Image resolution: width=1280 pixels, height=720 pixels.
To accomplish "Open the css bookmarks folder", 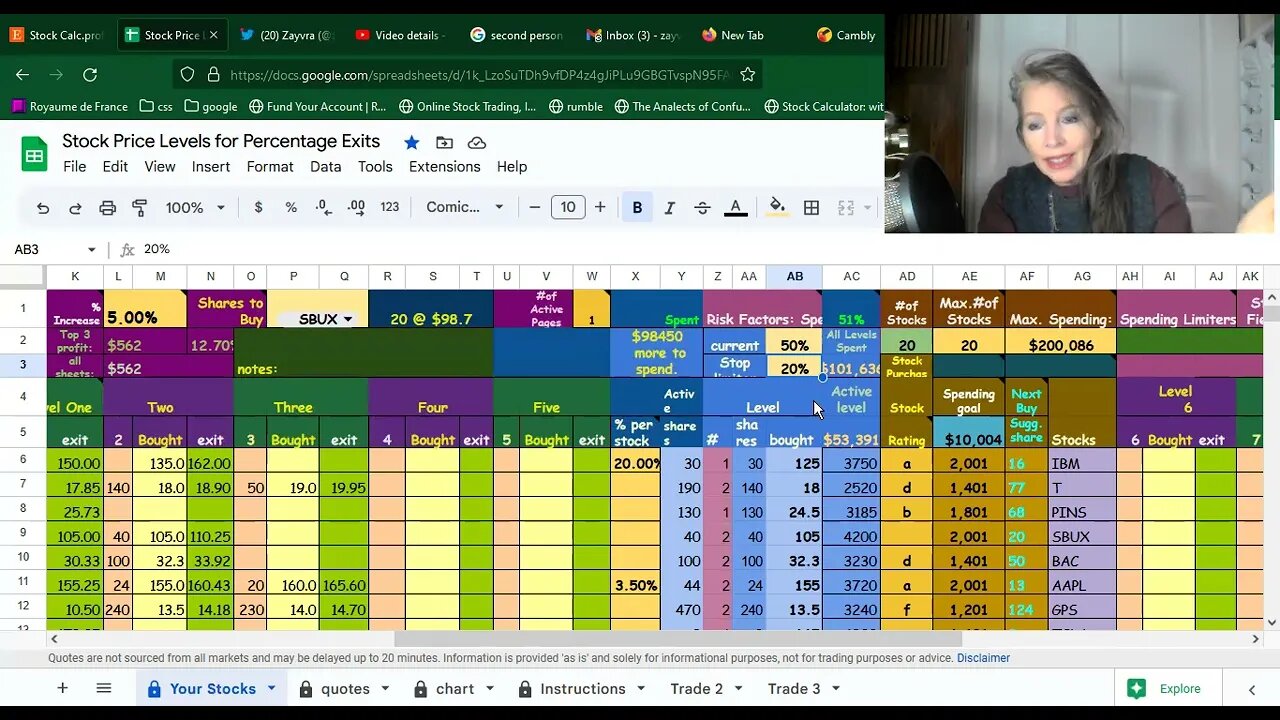I will click(156, 106).
